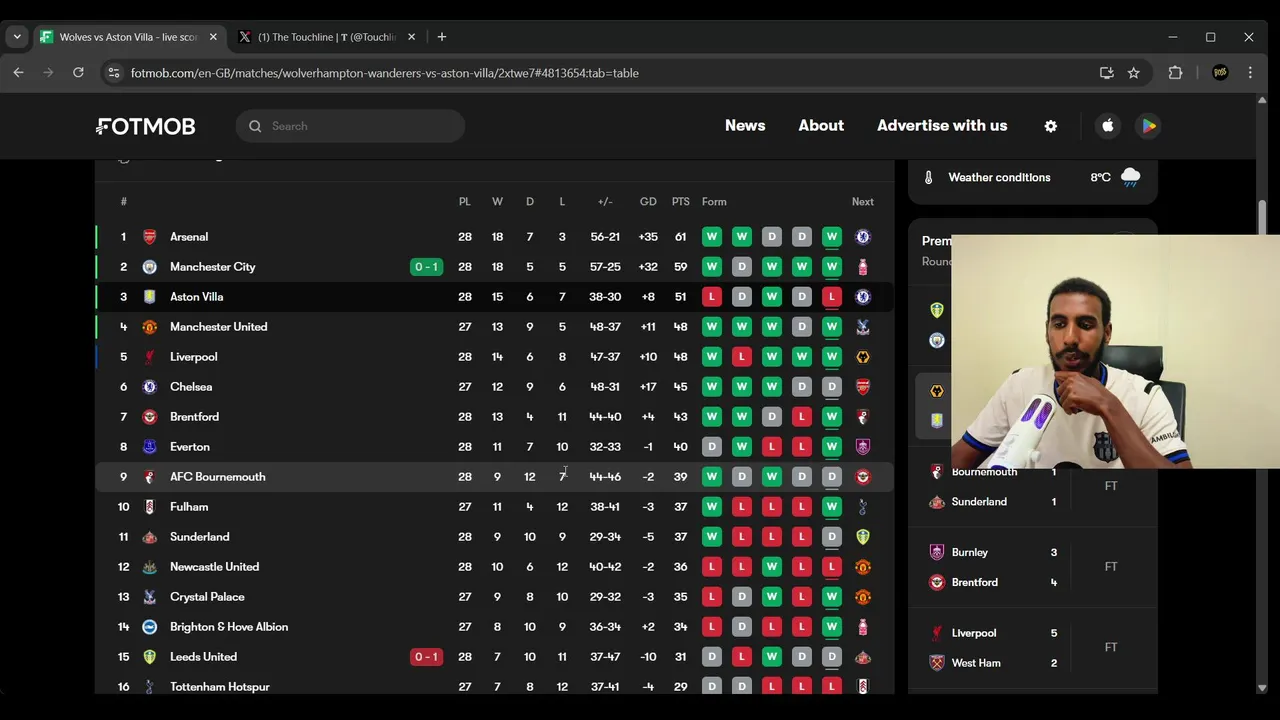The width and height of the screenshot is (1280, 720).
Task: Click the PL column header
Action: (464, 202)
